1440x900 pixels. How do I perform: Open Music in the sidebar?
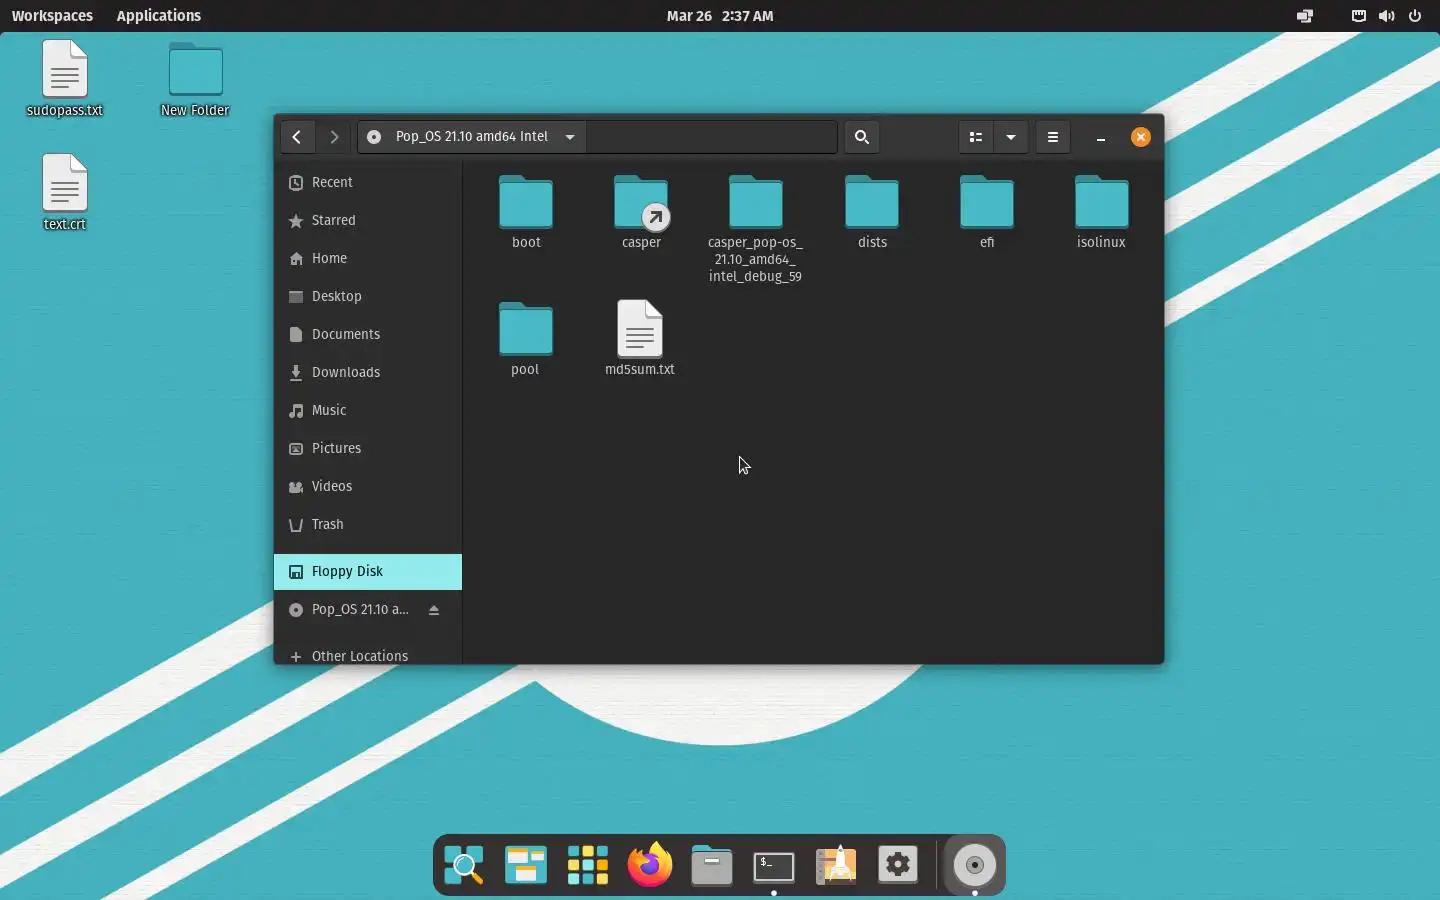(368, 410)
